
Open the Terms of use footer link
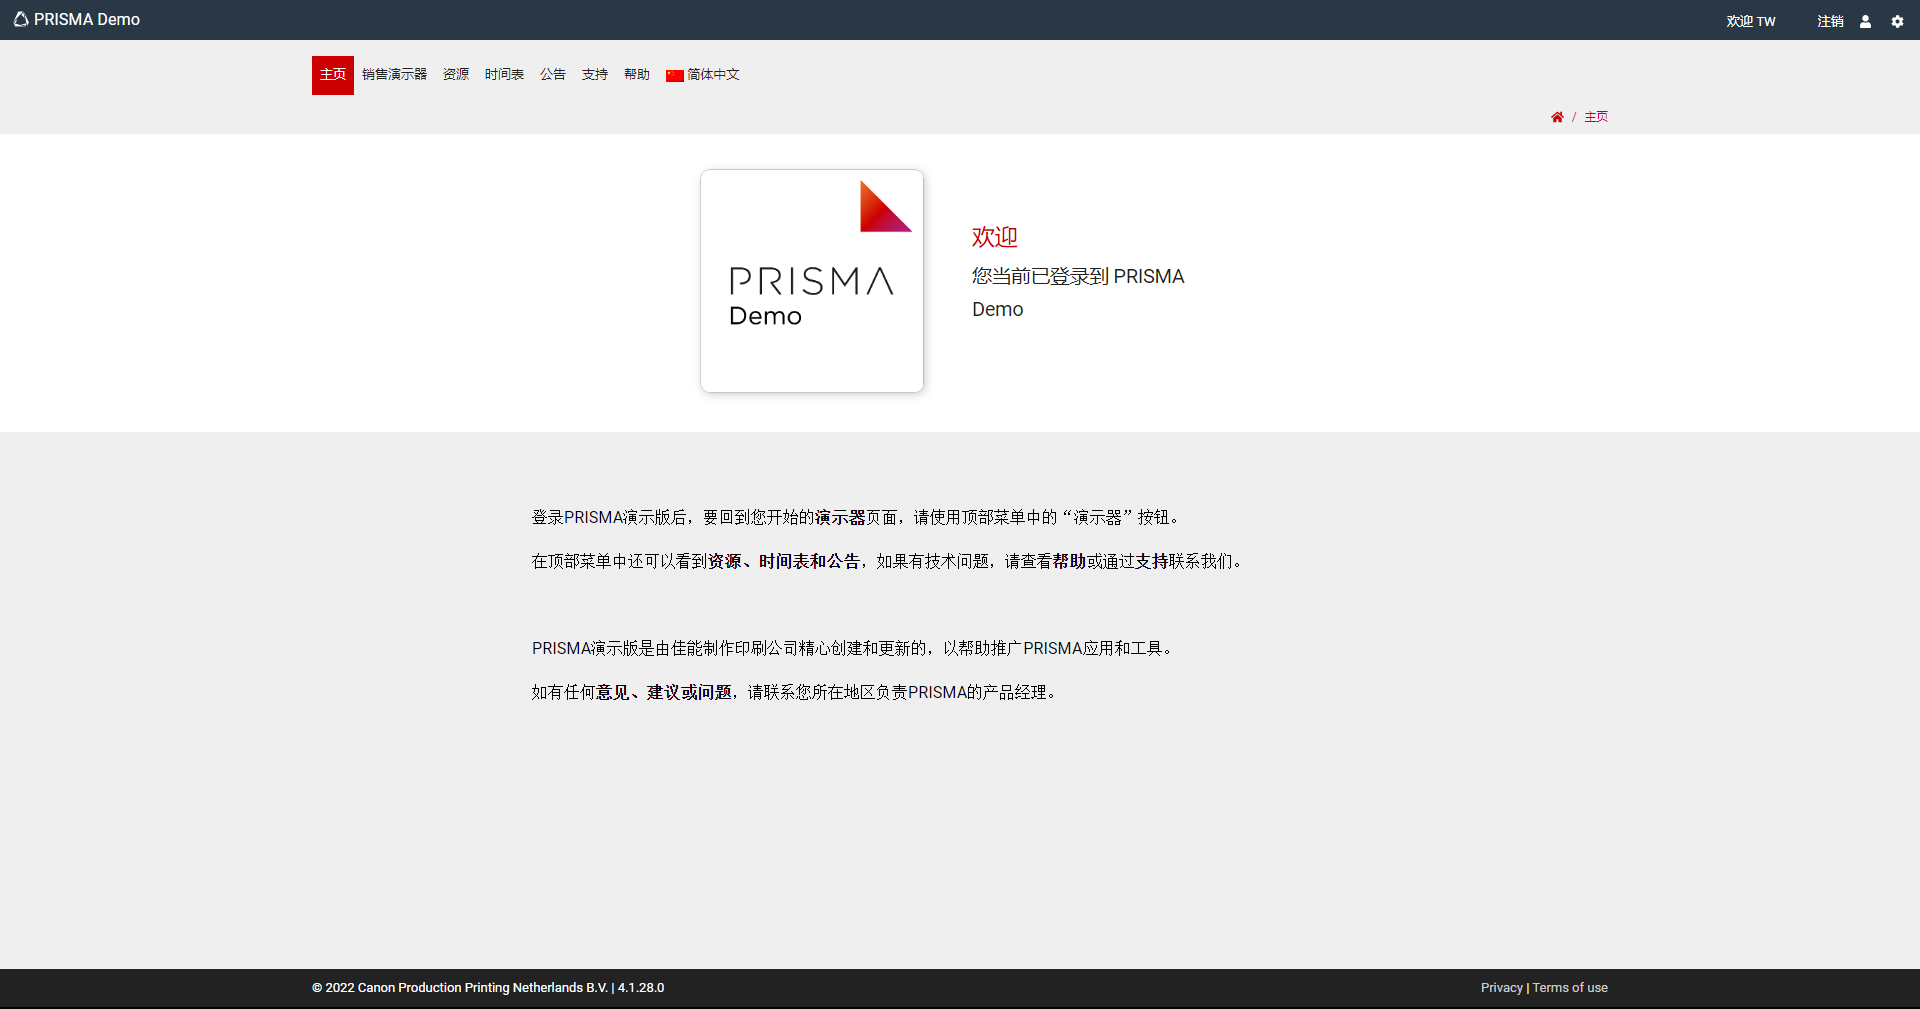click(x=1570, y=988)
